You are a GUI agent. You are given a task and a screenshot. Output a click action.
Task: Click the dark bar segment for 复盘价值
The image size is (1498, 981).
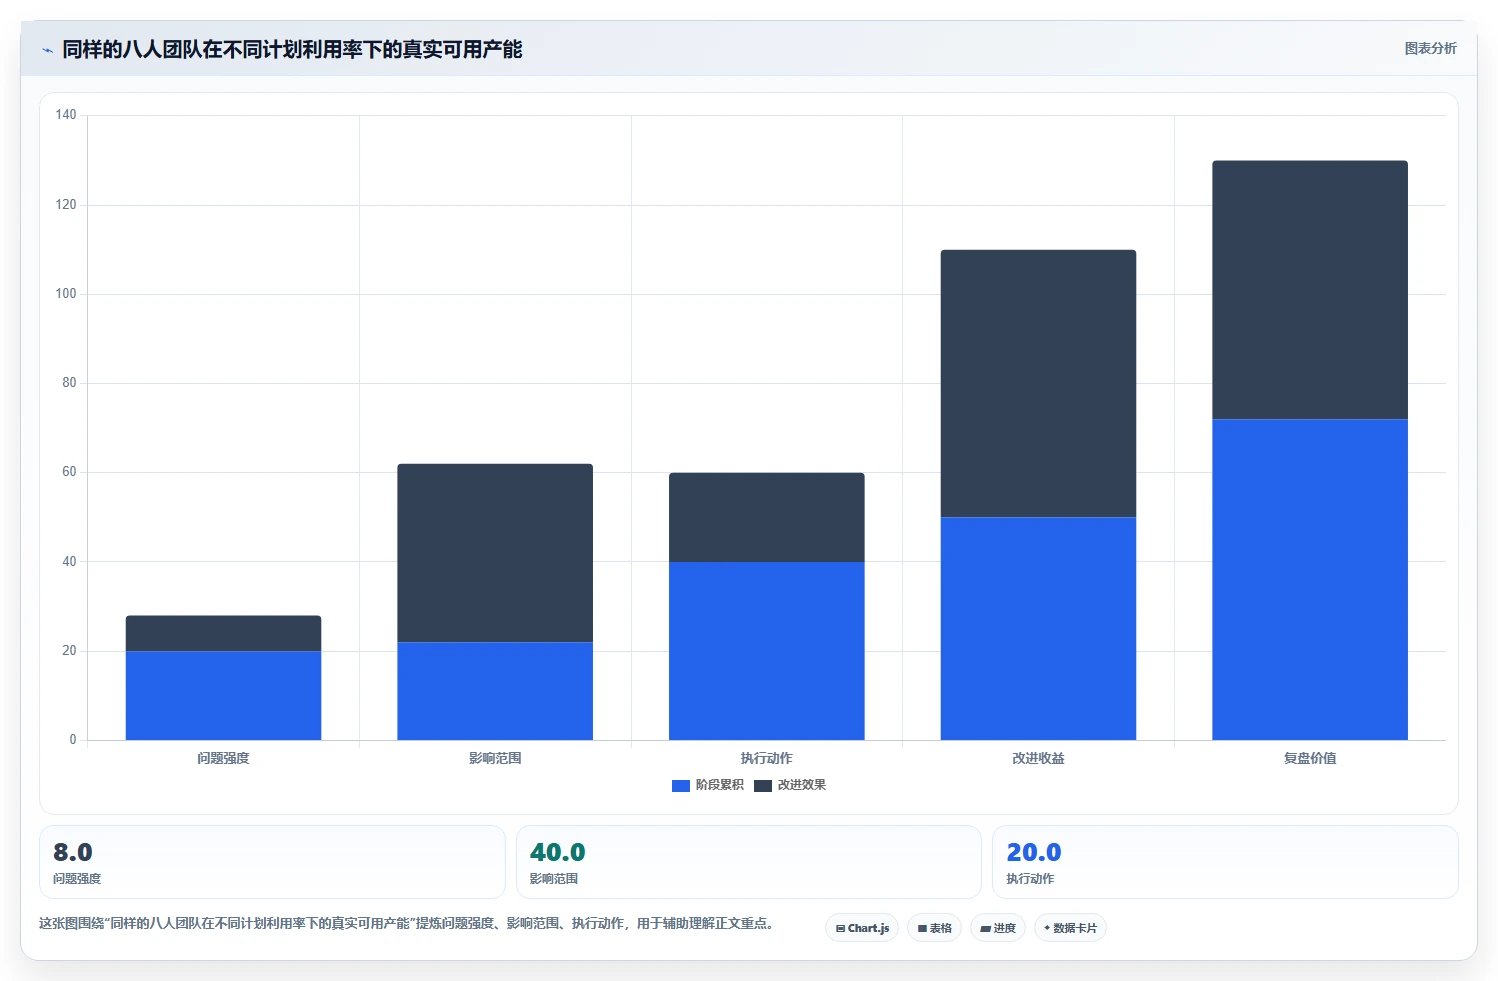click(1310, 290)
